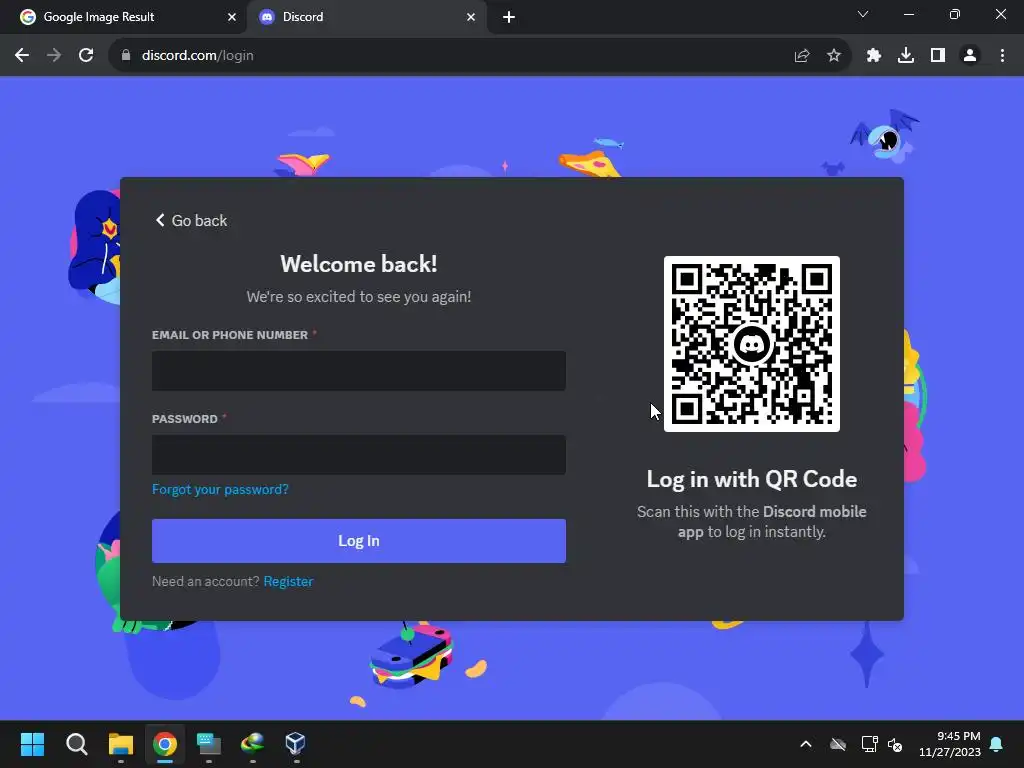Expand the tab search dropdown arrow
Image resolution: width=1024 pixels, height=768 pixels.
[863, 14]
